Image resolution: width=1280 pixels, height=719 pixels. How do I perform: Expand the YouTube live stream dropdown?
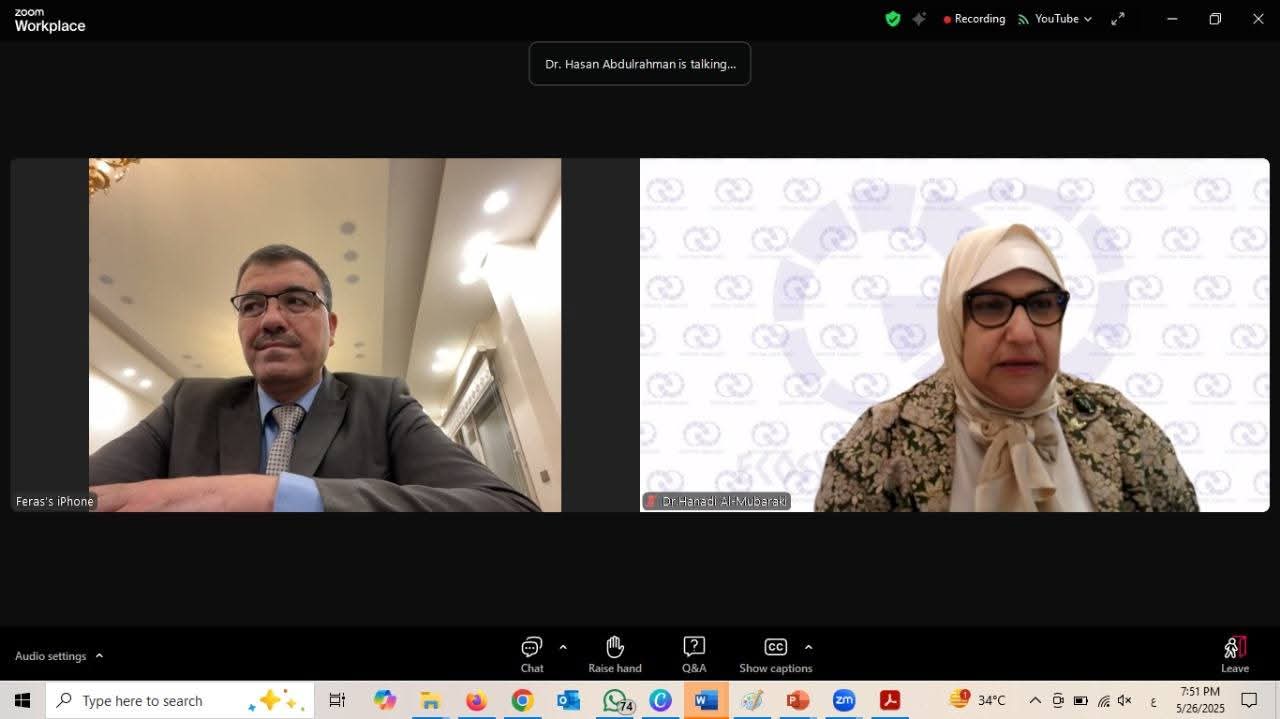[1055, 19]
